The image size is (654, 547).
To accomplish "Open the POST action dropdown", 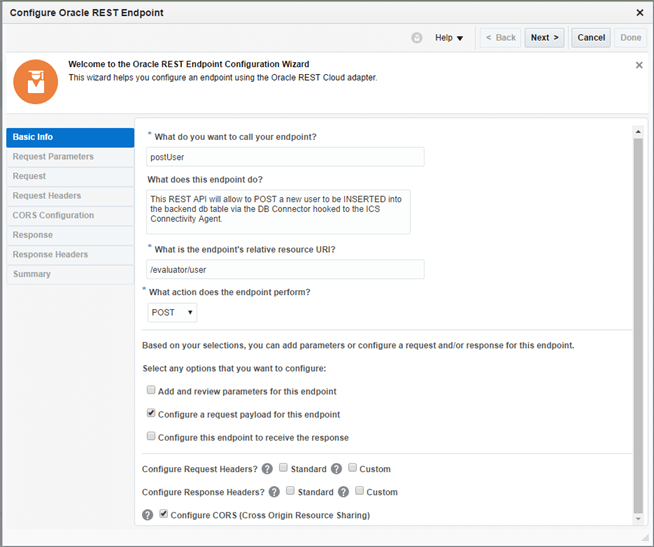I will click(172, 313).
